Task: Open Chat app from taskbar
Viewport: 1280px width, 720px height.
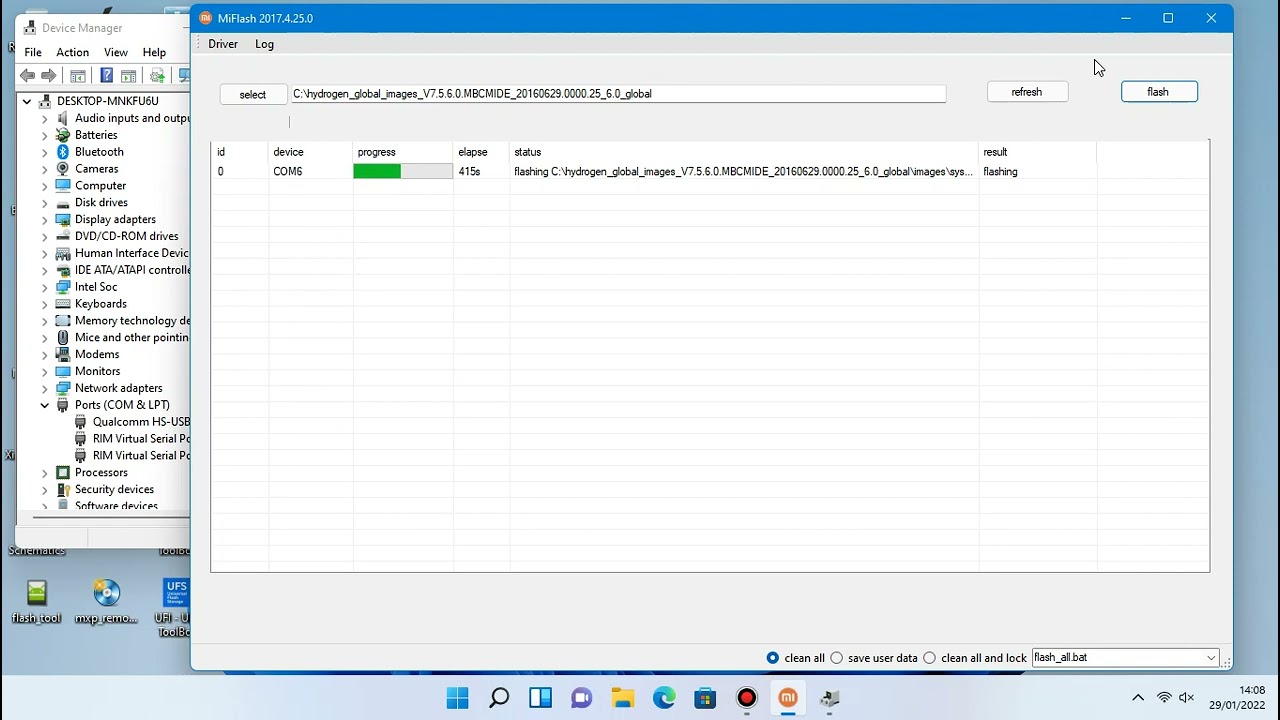Action: coord(582,698)
